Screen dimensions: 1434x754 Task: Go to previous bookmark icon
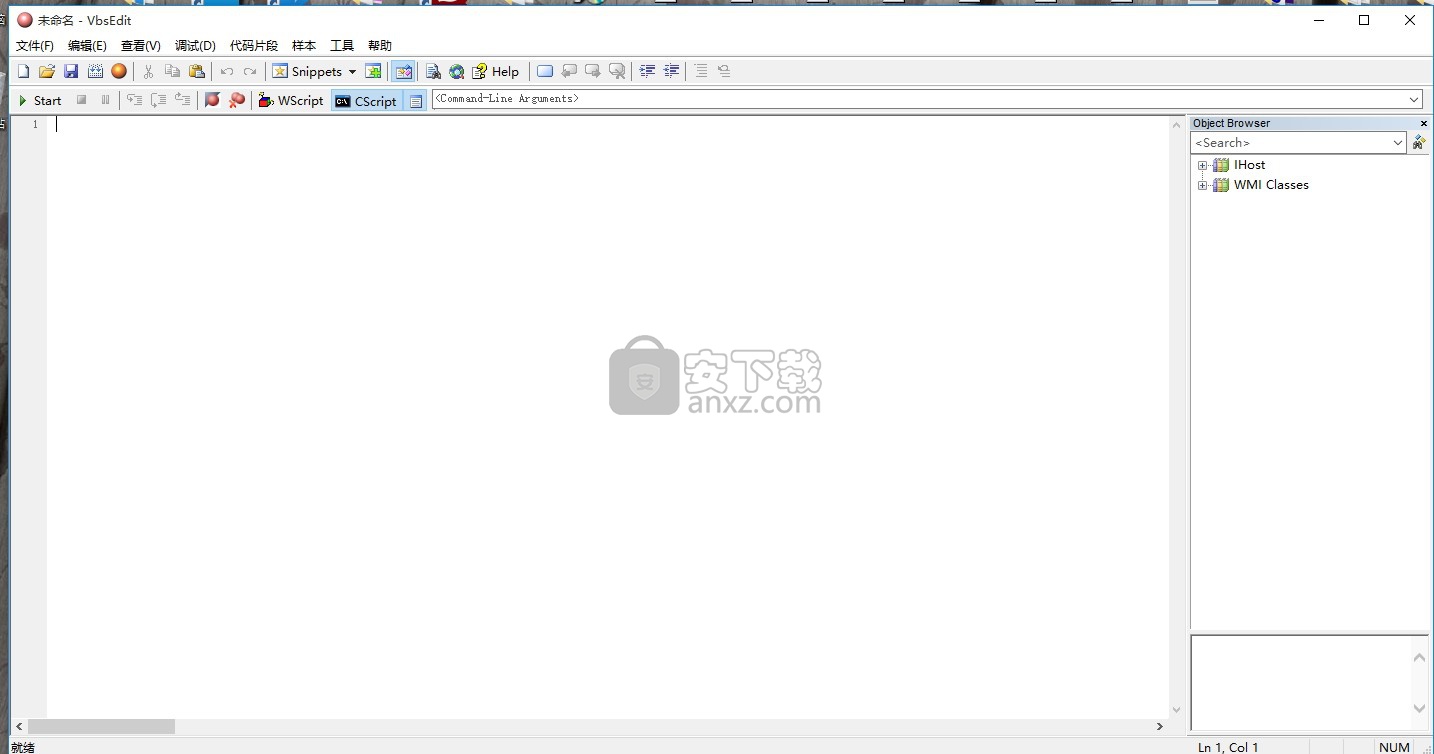pyautogui.click(x=569, y=71)
